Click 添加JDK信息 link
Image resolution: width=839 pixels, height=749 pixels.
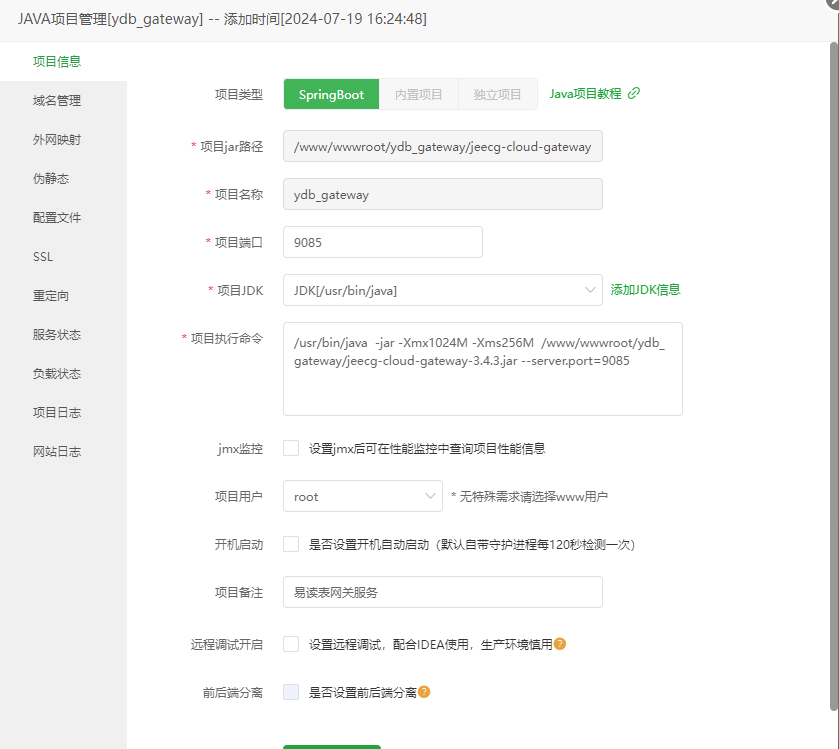645,289
